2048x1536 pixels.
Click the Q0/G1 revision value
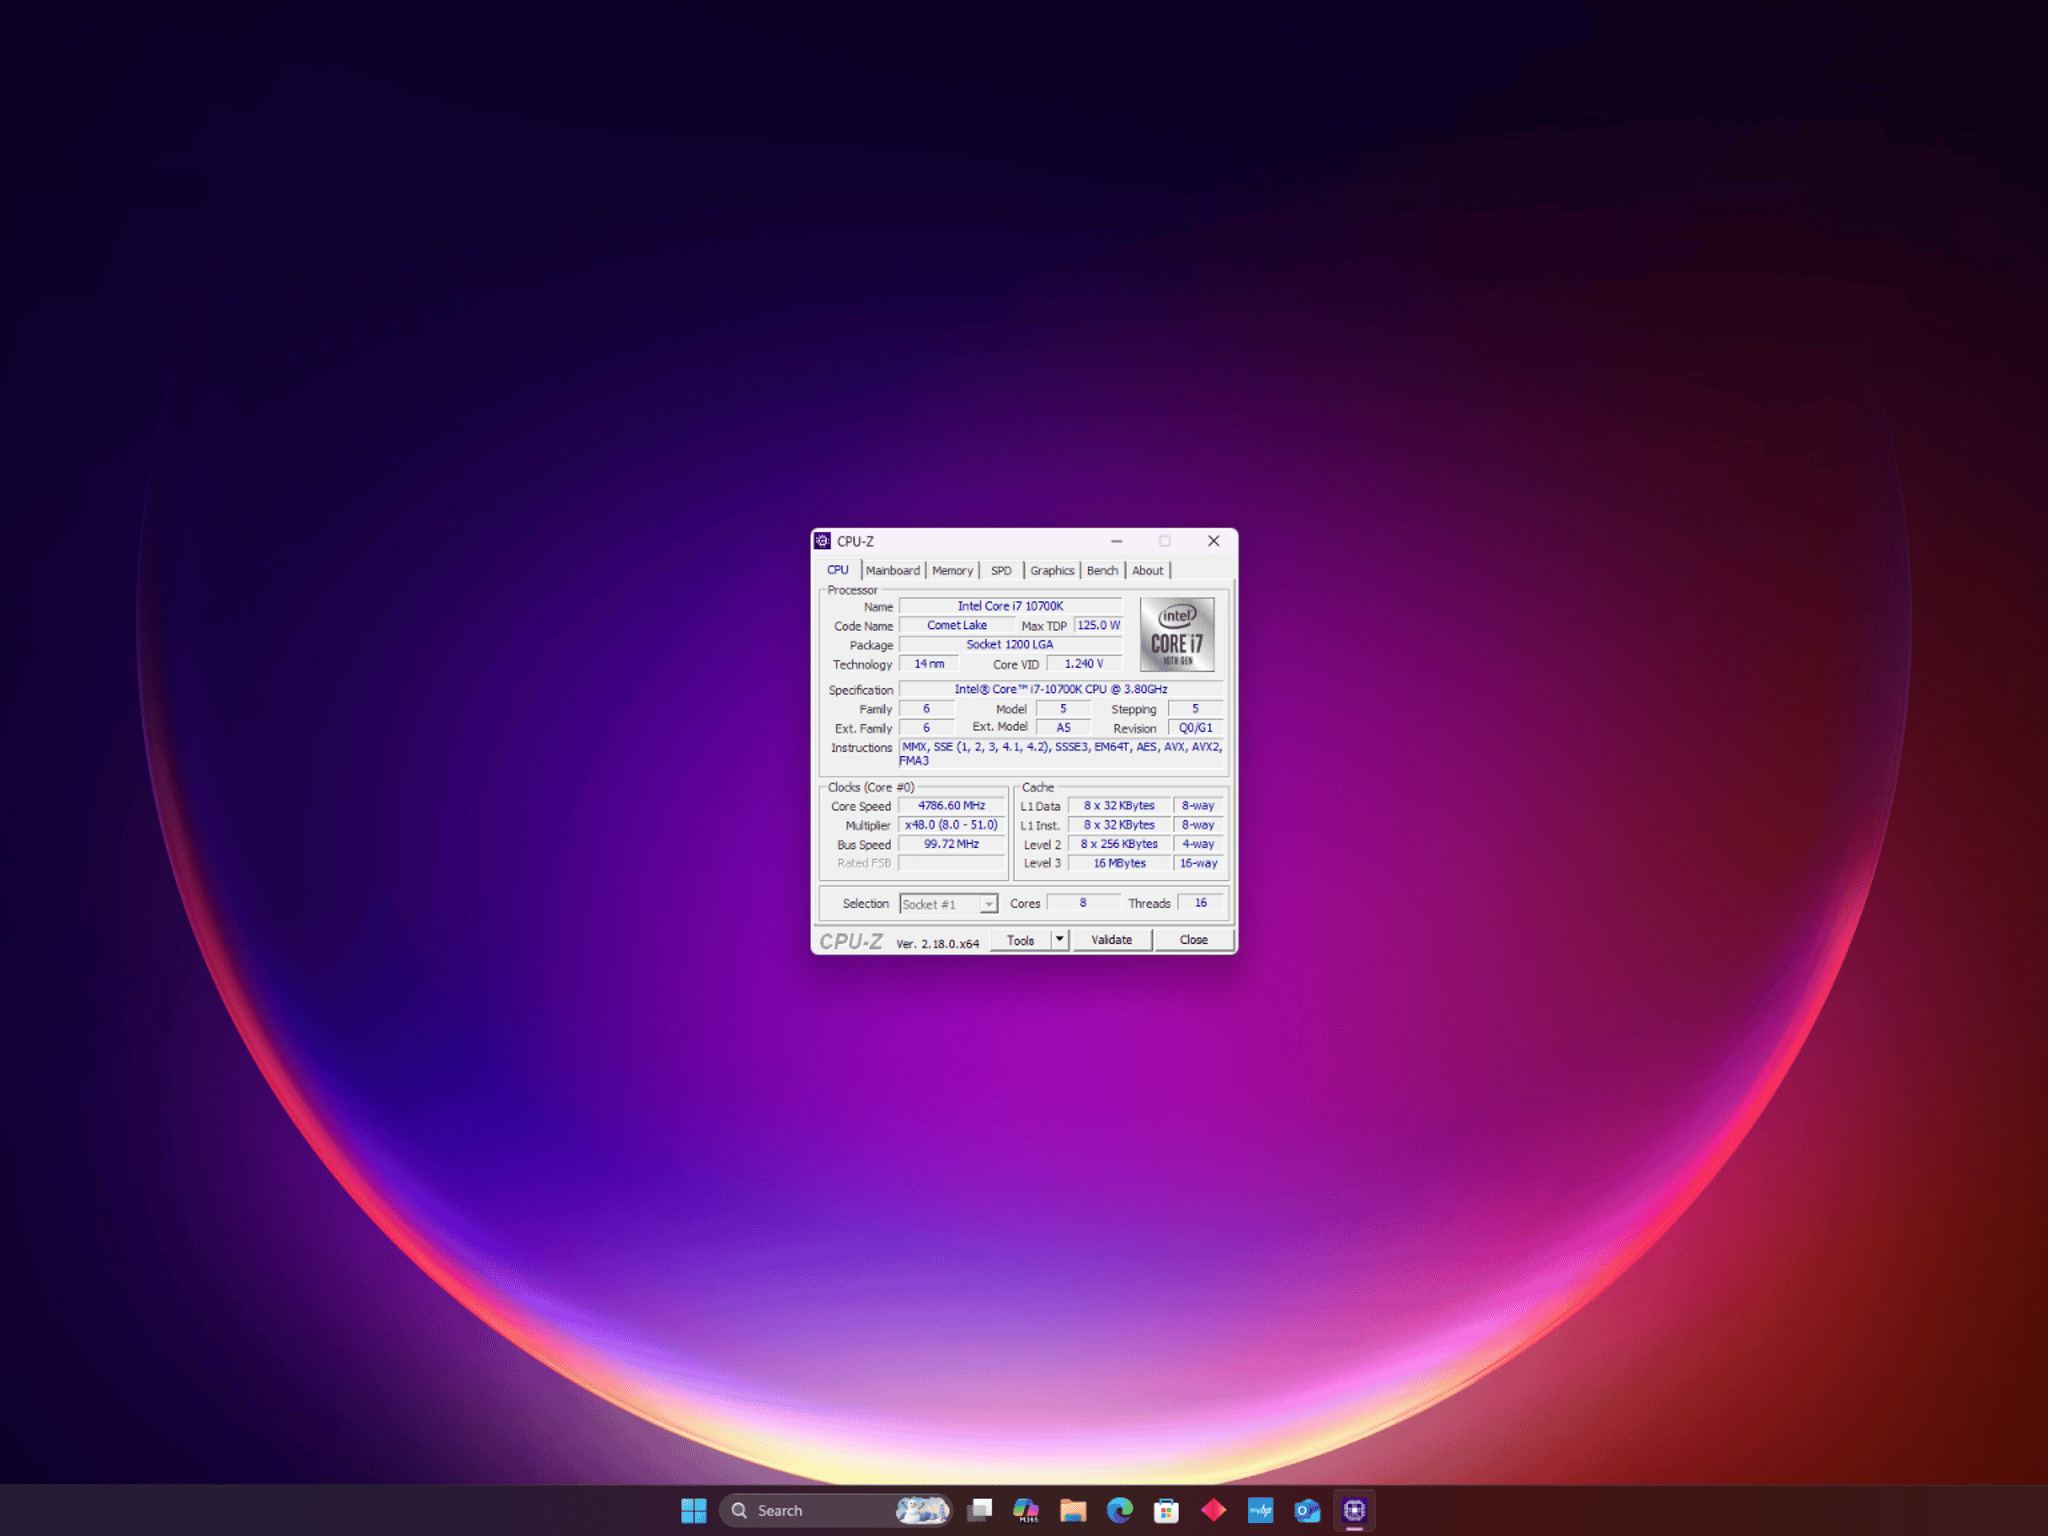(1196, 728)
